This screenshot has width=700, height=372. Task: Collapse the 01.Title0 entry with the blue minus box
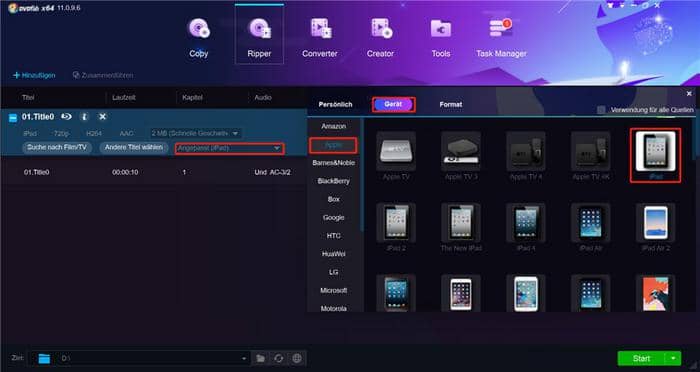[13, 117]
